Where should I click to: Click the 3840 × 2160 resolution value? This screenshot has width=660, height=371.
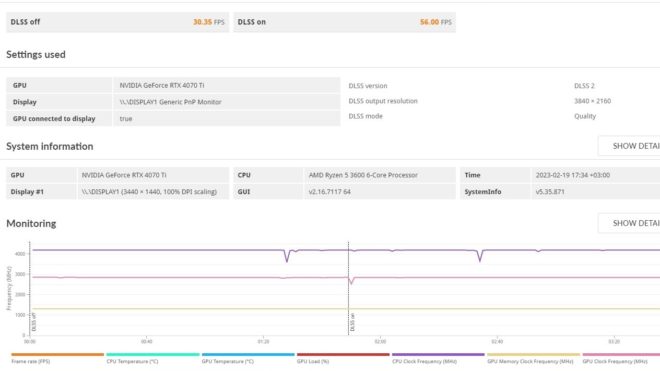point(592,101)
